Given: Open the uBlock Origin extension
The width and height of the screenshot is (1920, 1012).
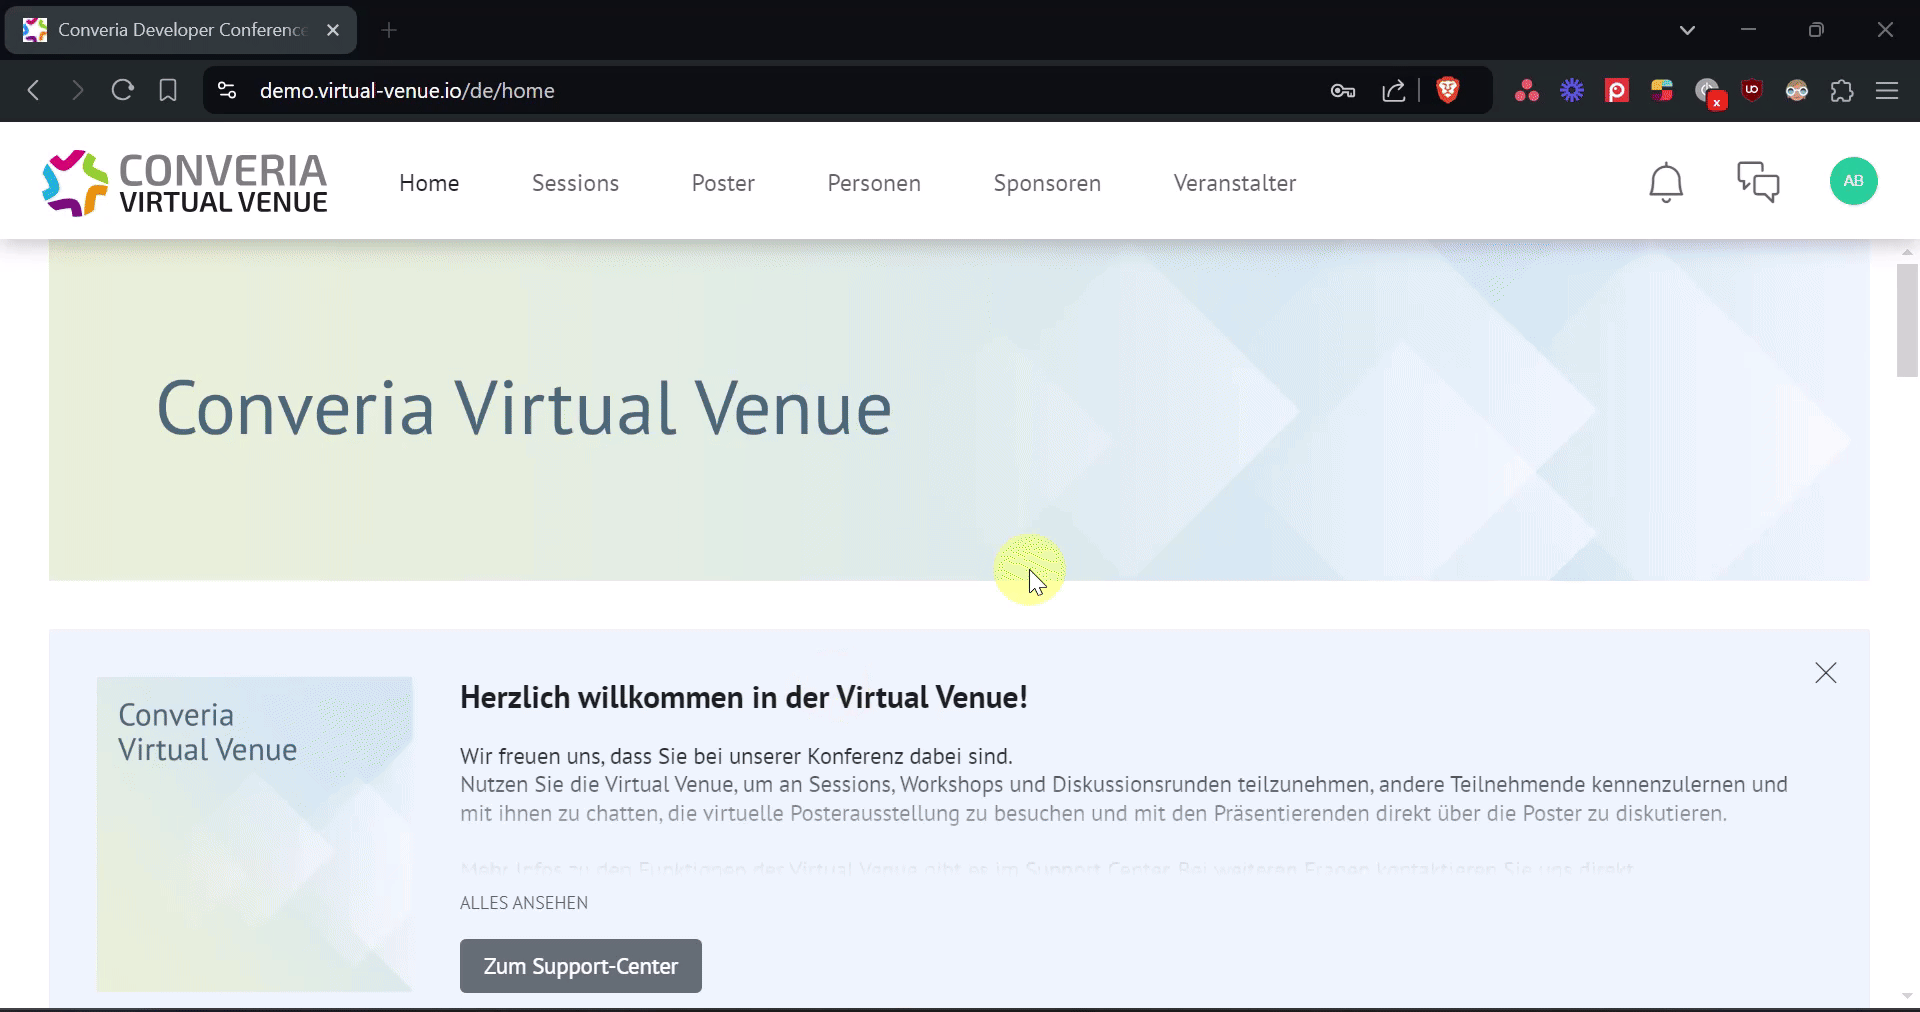Looking at the screenshot, I should tap(1752, 90).
